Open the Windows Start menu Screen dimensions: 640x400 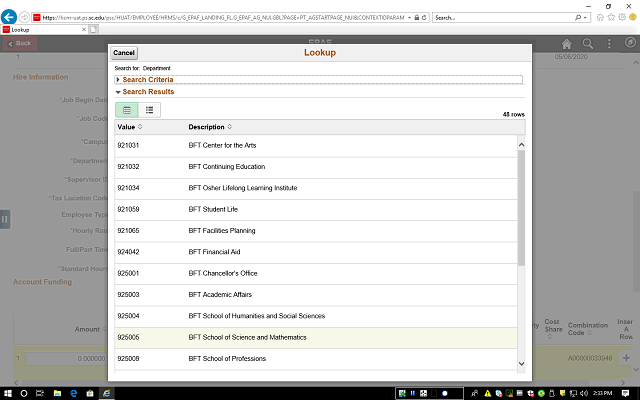pyautogui.click(x=8, y=393)
